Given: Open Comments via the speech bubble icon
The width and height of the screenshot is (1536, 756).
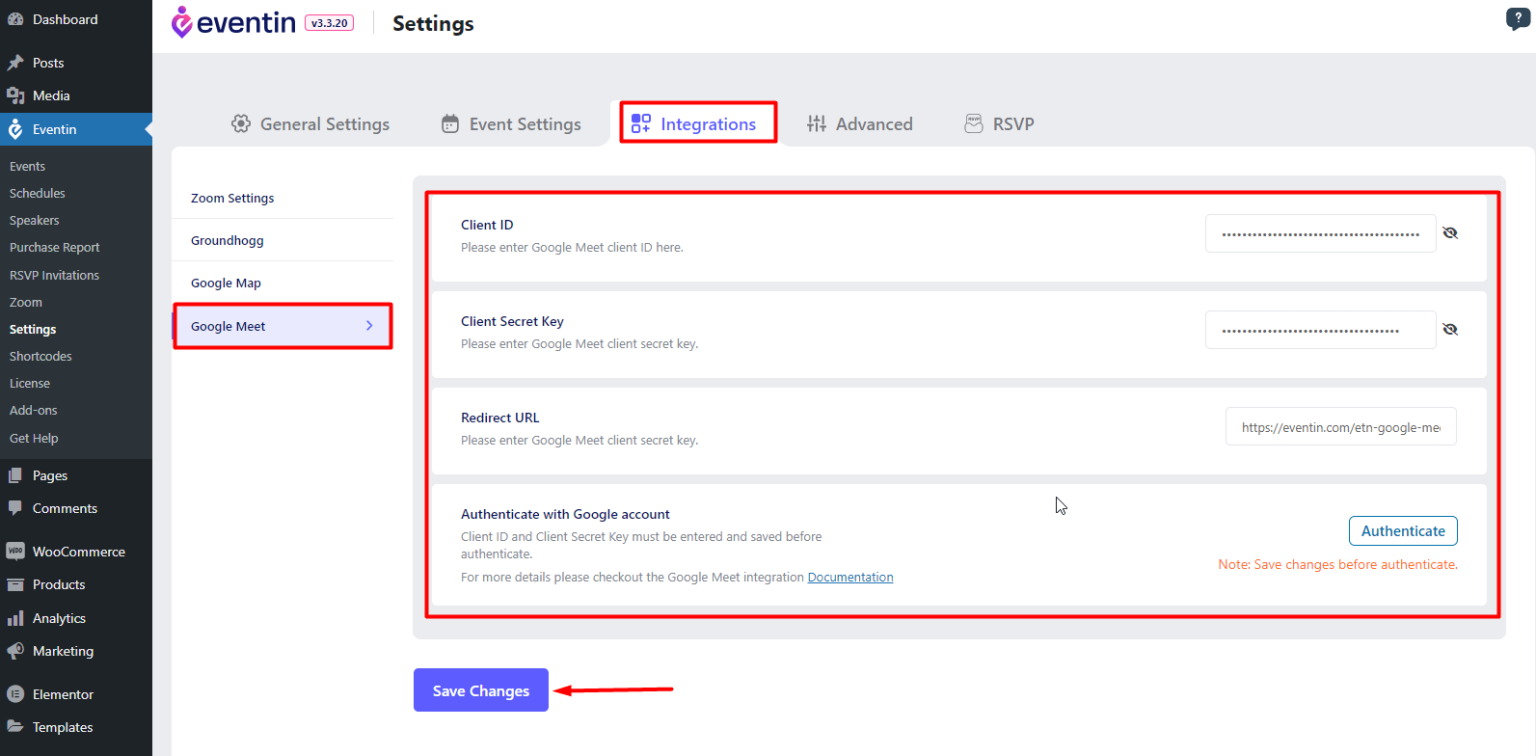Looking at the screenshot, I should 15,508.
